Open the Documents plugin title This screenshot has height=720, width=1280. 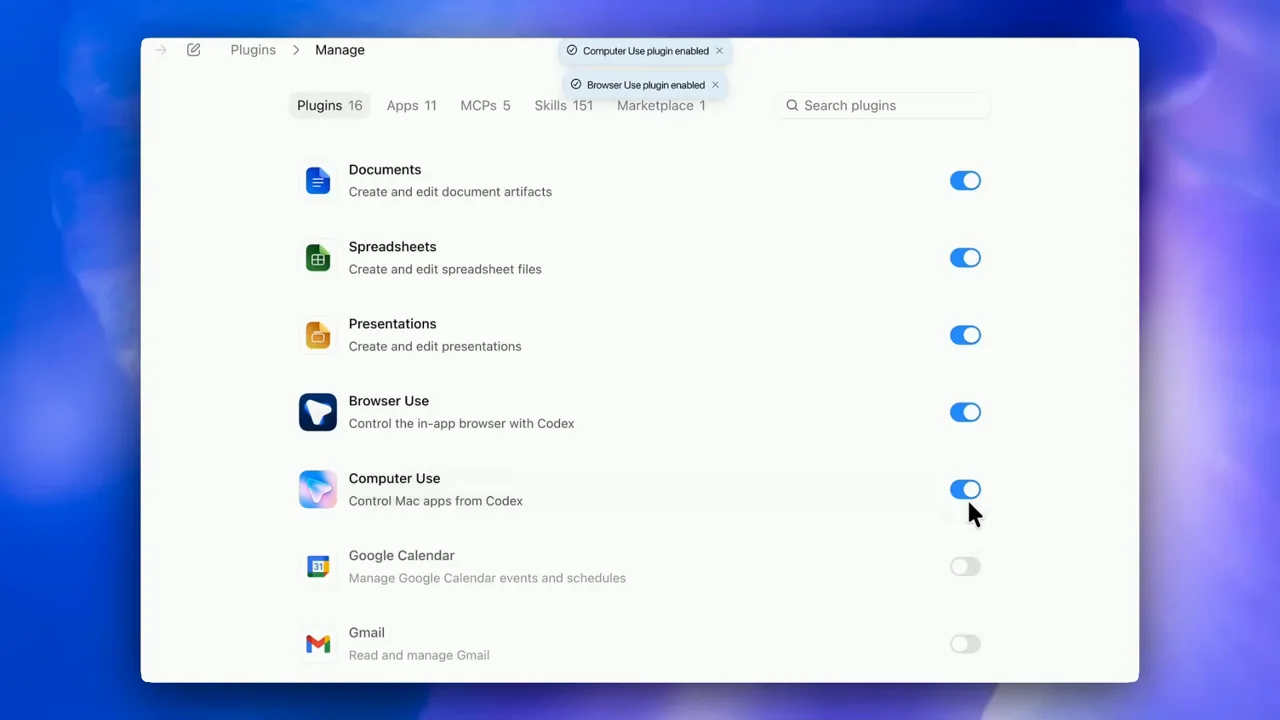[385, 170]
